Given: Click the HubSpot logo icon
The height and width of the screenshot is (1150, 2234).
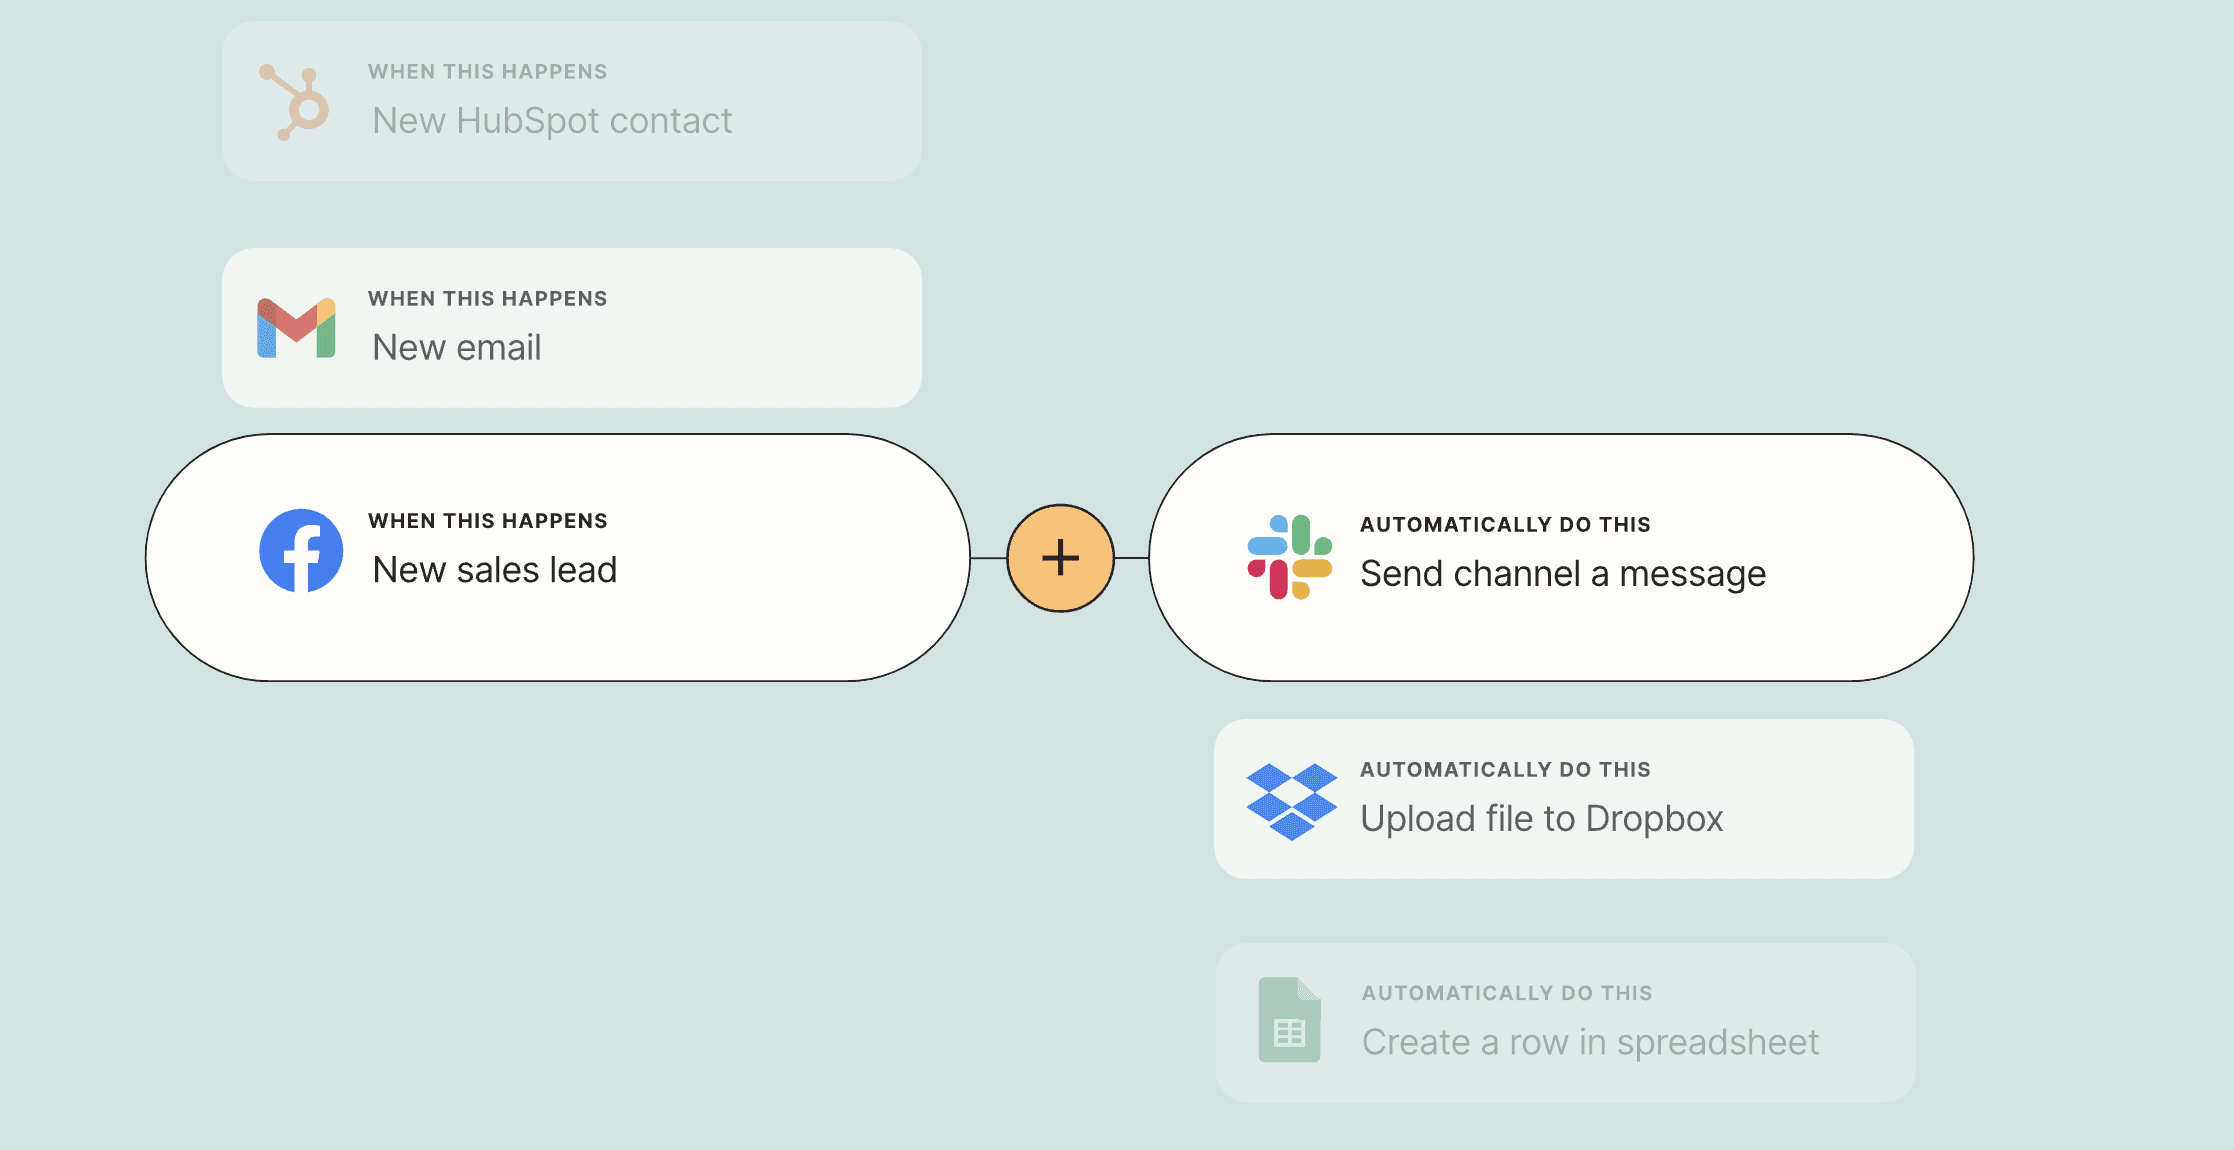Looking at the screenshot, I should coord(295,103).
